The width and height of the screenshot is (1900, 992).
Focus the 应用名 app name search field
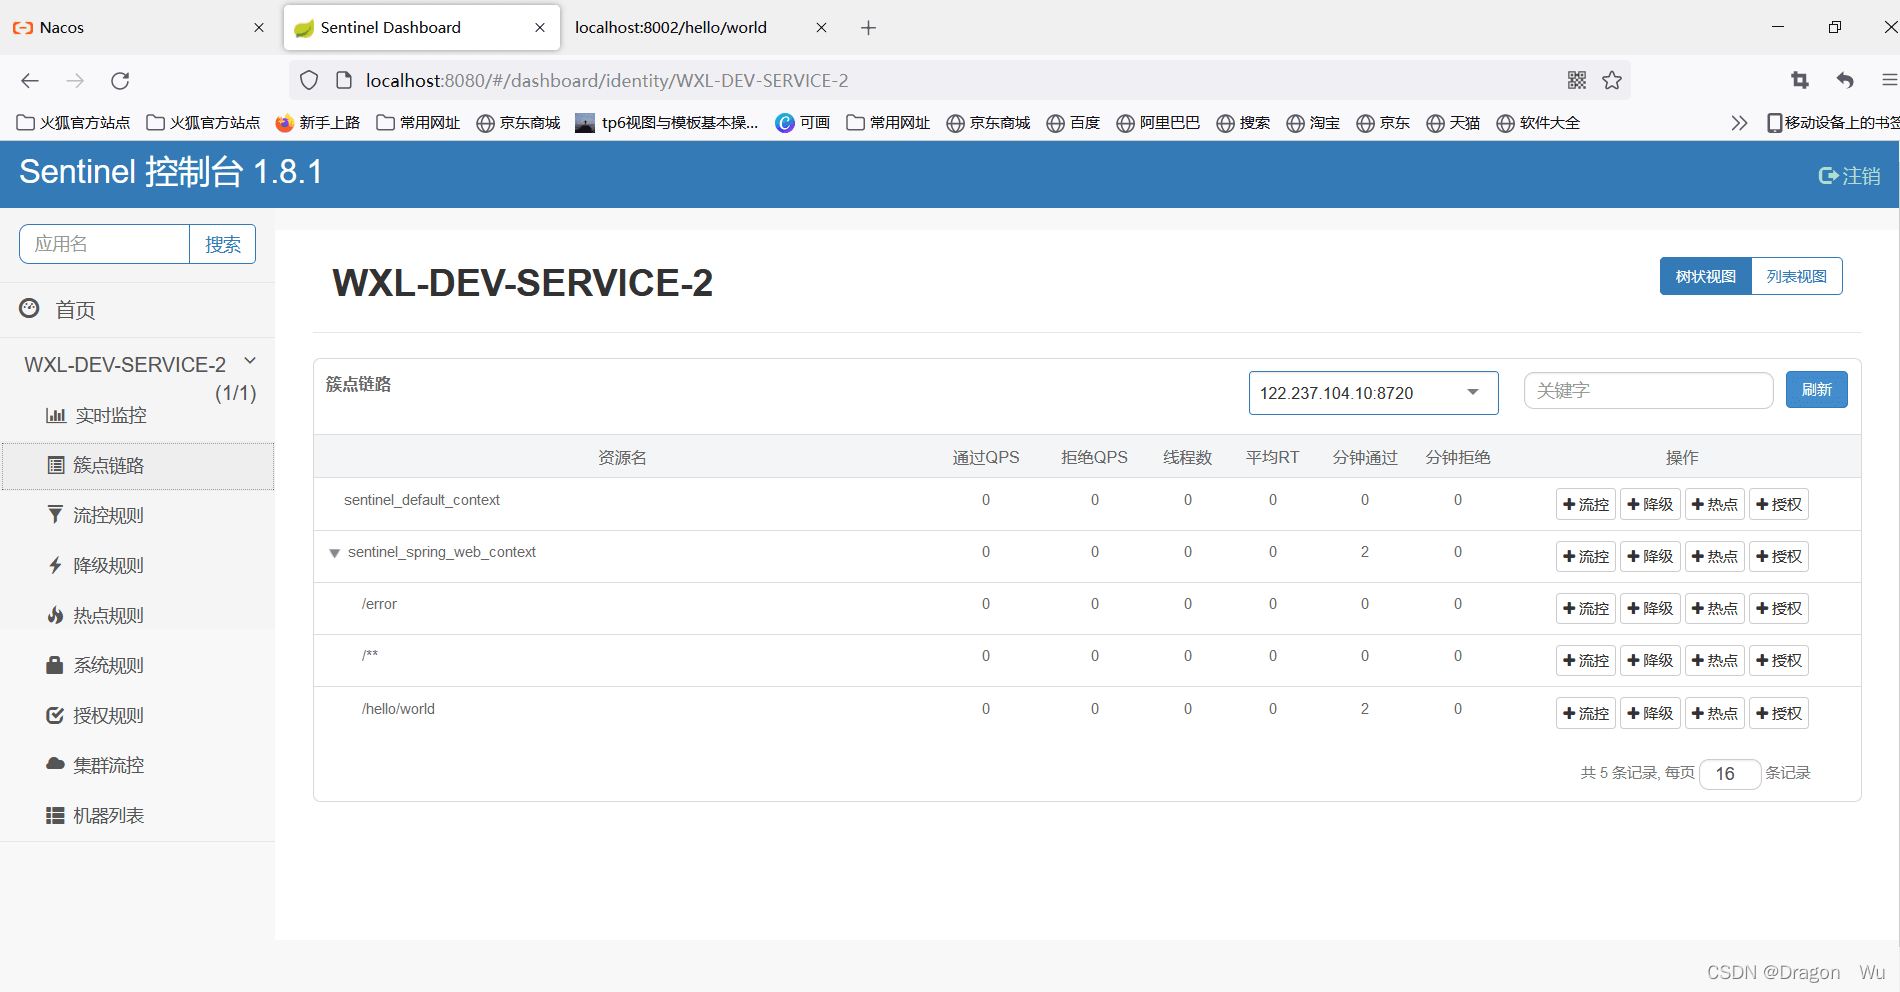[x=104, y=244]
